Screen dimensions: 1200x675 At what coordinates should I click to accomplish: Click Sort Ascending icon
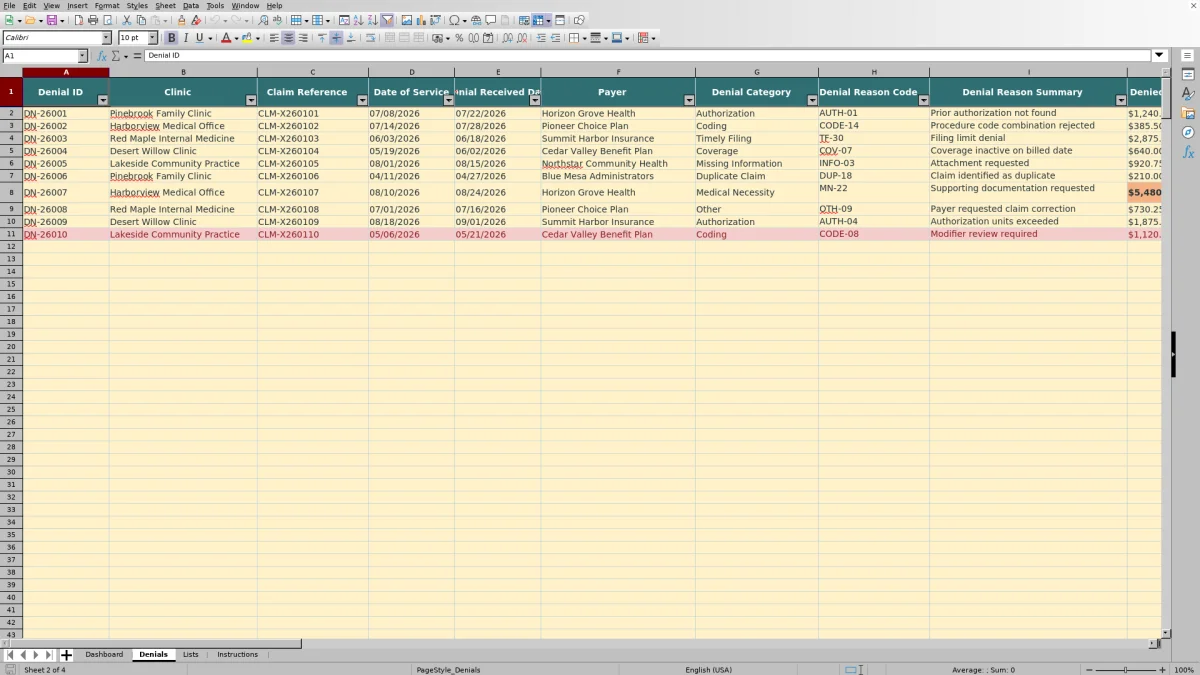358,20
